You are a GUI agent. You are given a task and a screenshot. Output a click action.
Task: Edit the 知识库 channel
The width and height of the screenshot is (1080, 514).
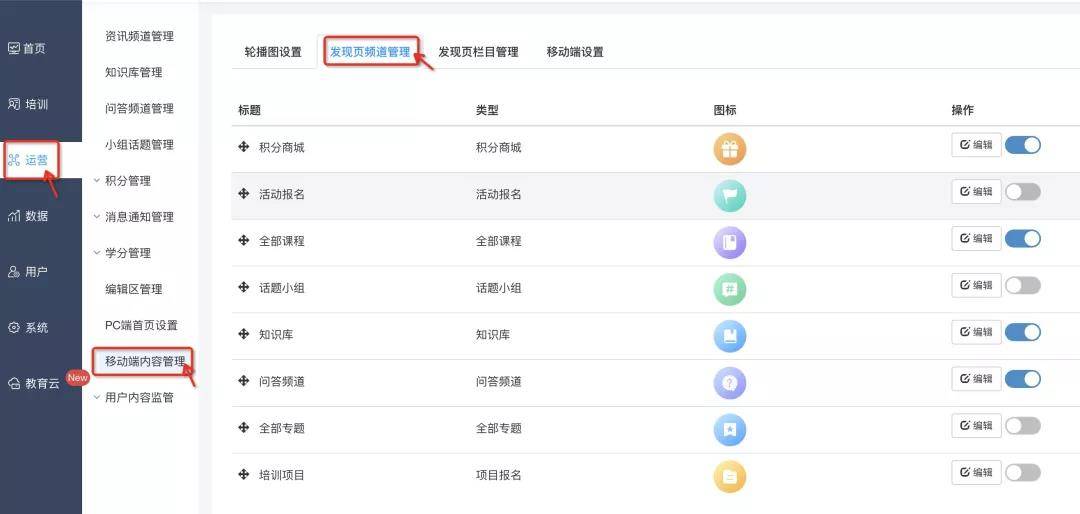[x=976, y=332]
